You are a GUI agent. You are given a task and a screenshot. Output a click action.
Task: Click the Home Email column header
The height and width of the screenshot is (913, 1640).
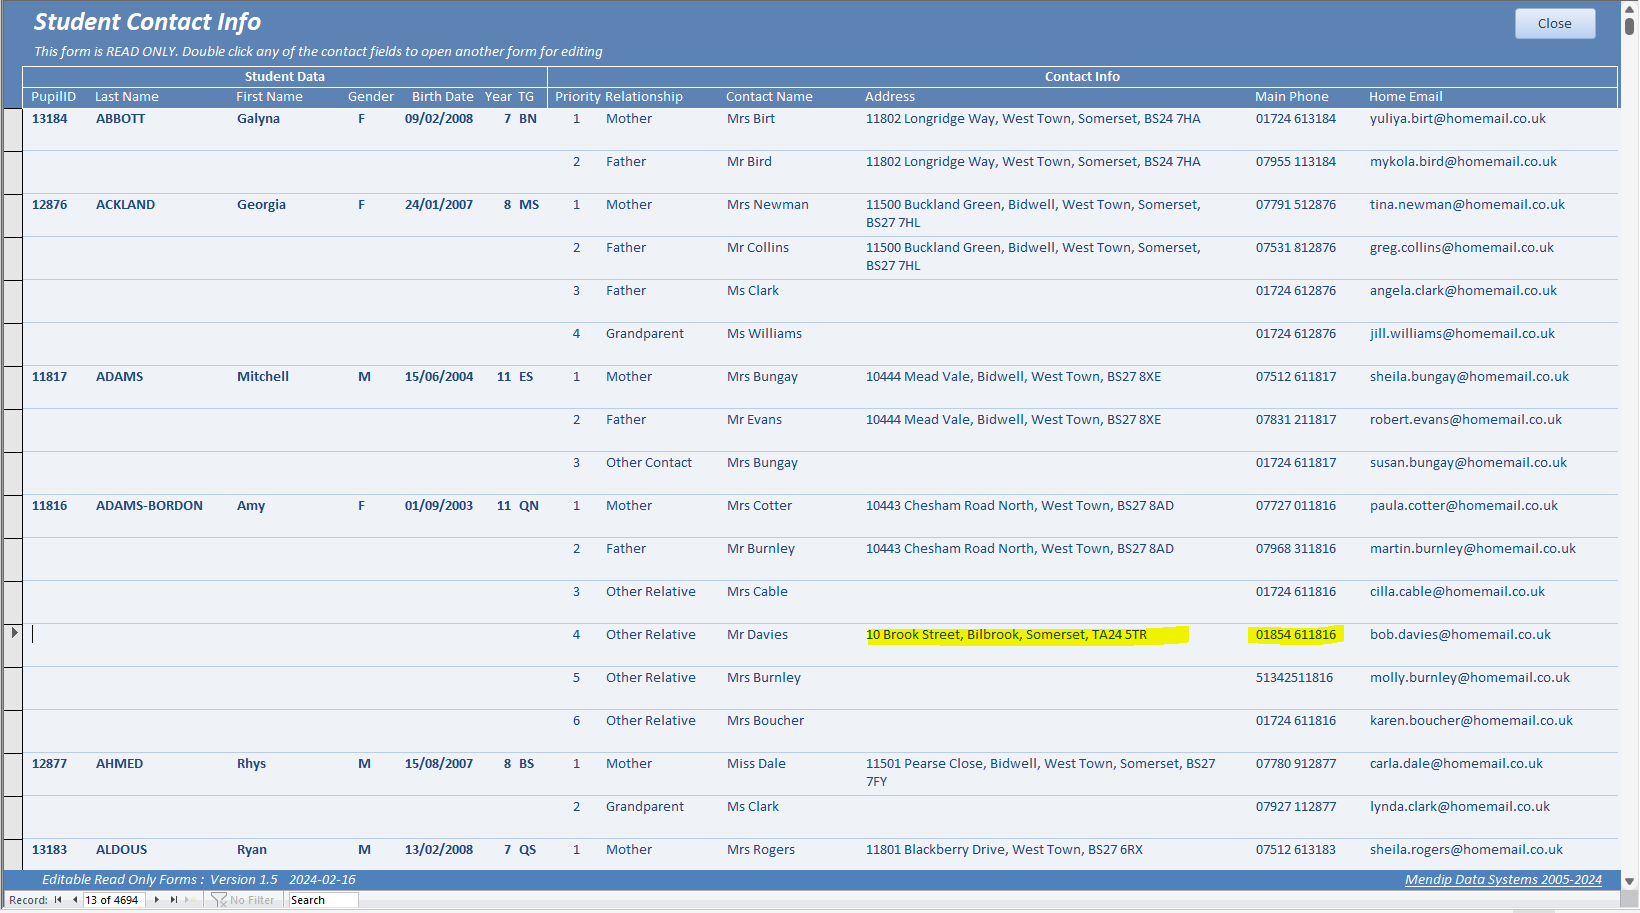tap(1406, 97)
